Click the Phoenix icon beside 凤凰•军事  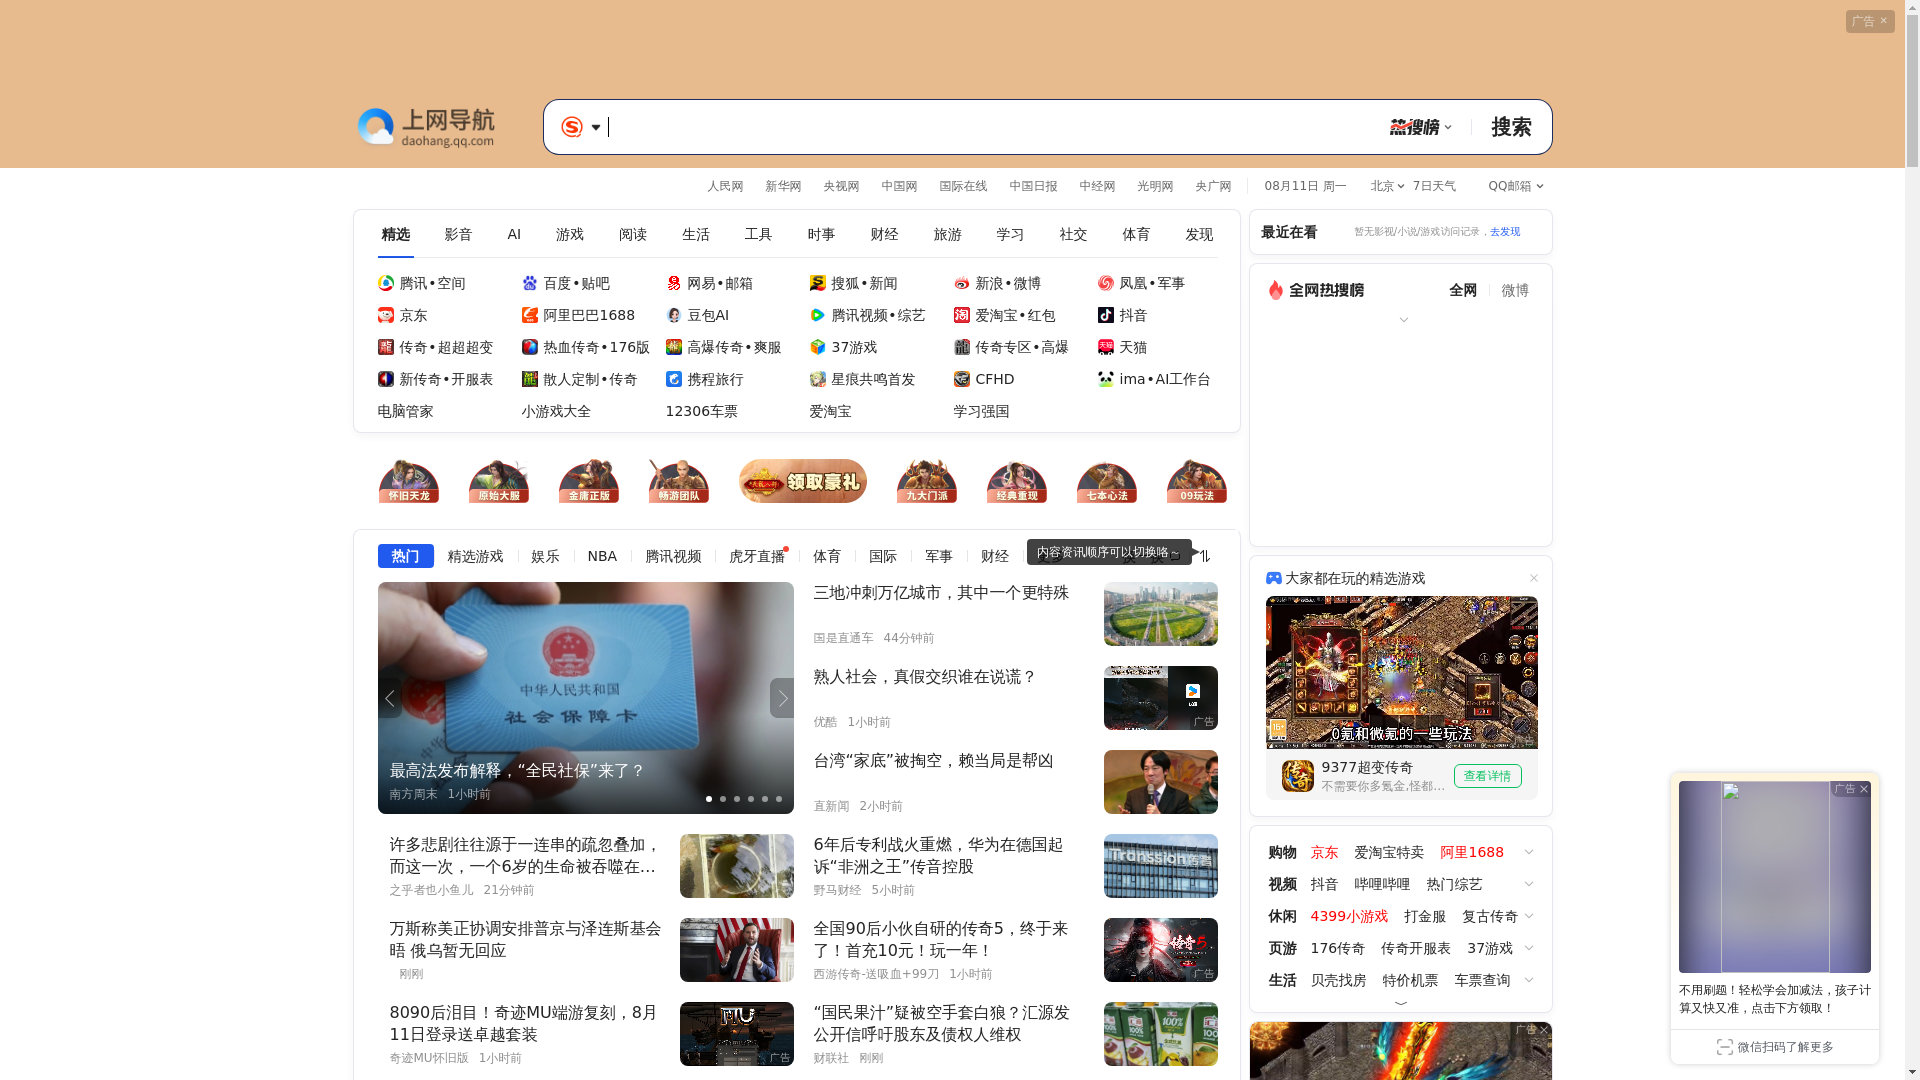pyautogui.click(x=1106, y=283)
